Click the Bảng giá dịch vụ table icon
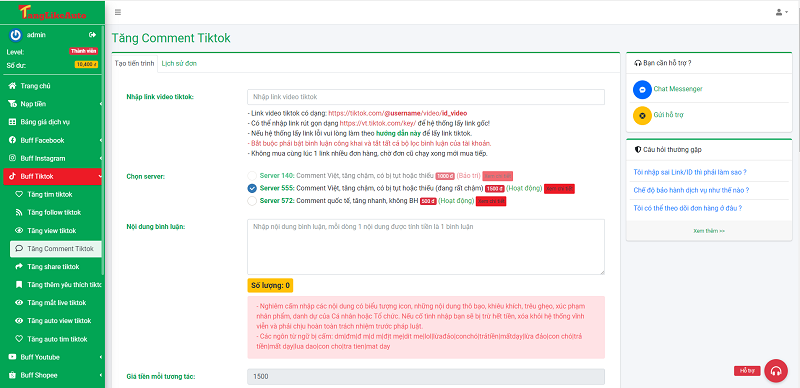 (x=12, y=122)
